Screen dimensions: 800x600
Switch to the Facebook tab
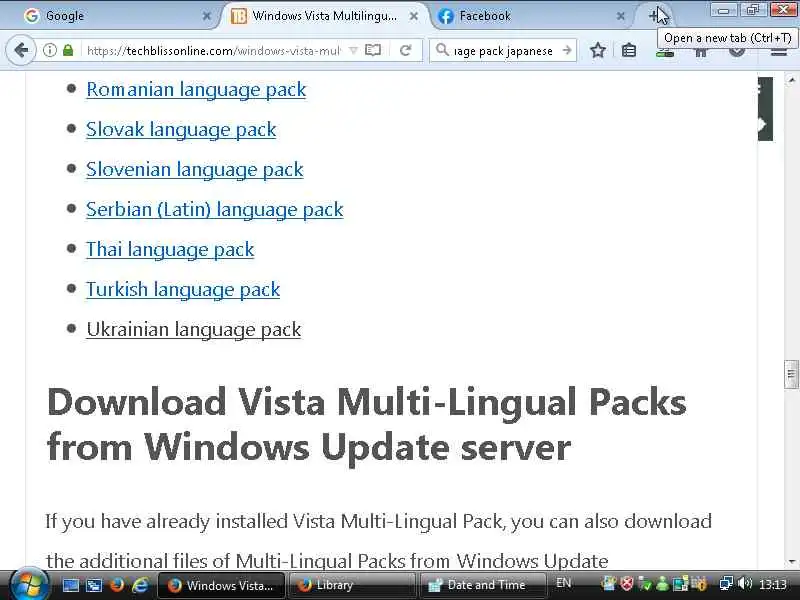(x=533, y=16)
